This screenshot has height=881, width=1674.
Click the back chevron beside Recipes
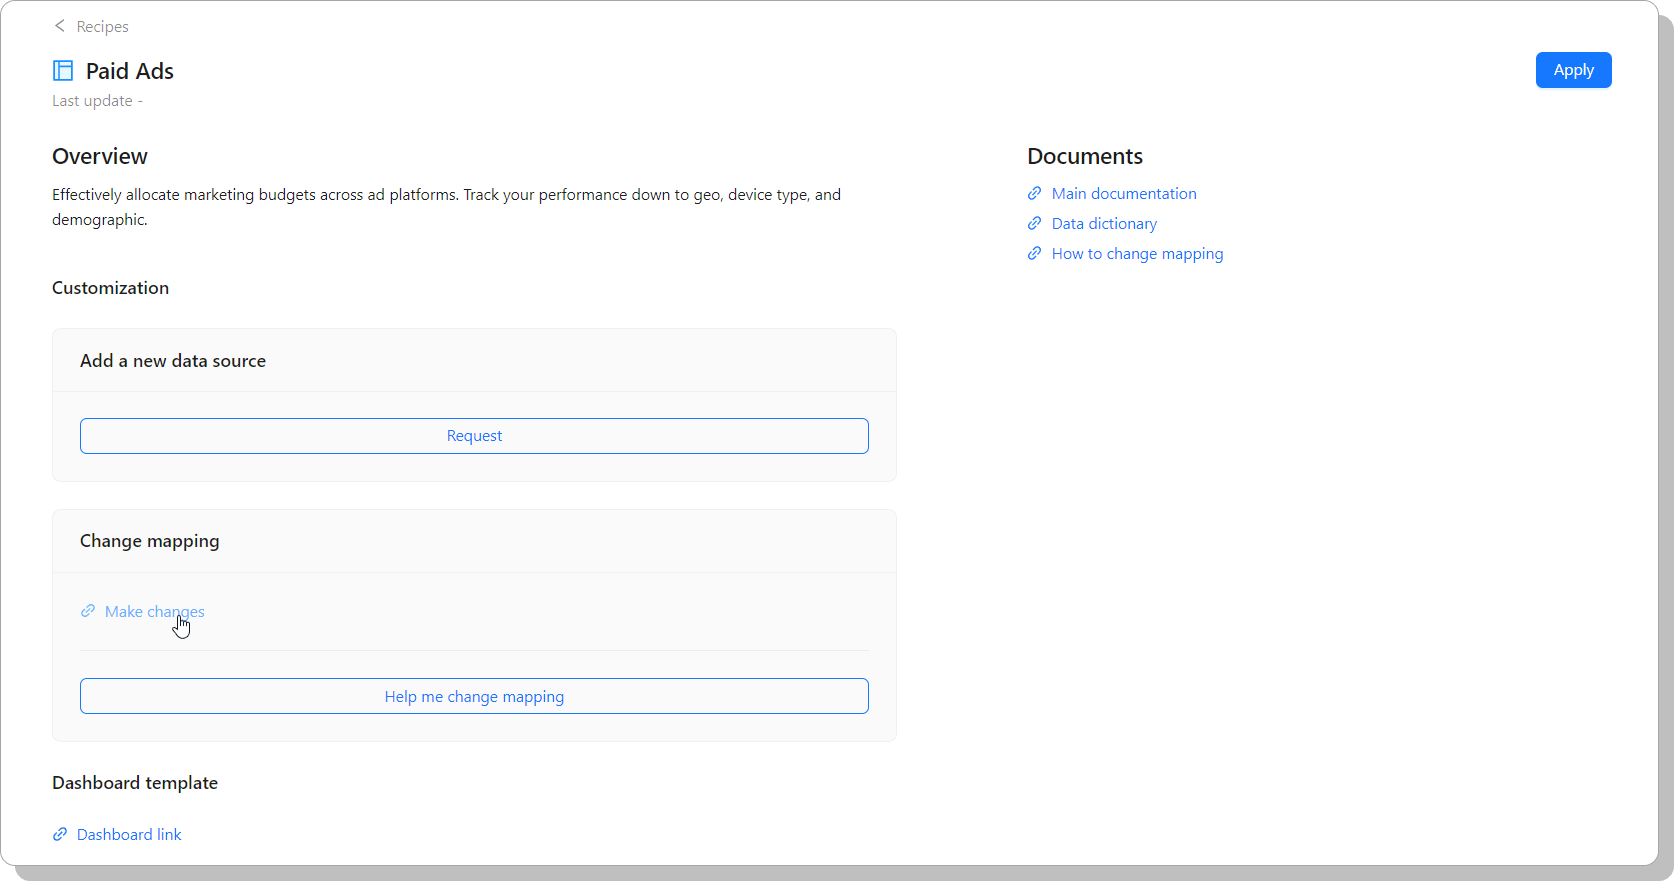60,26
